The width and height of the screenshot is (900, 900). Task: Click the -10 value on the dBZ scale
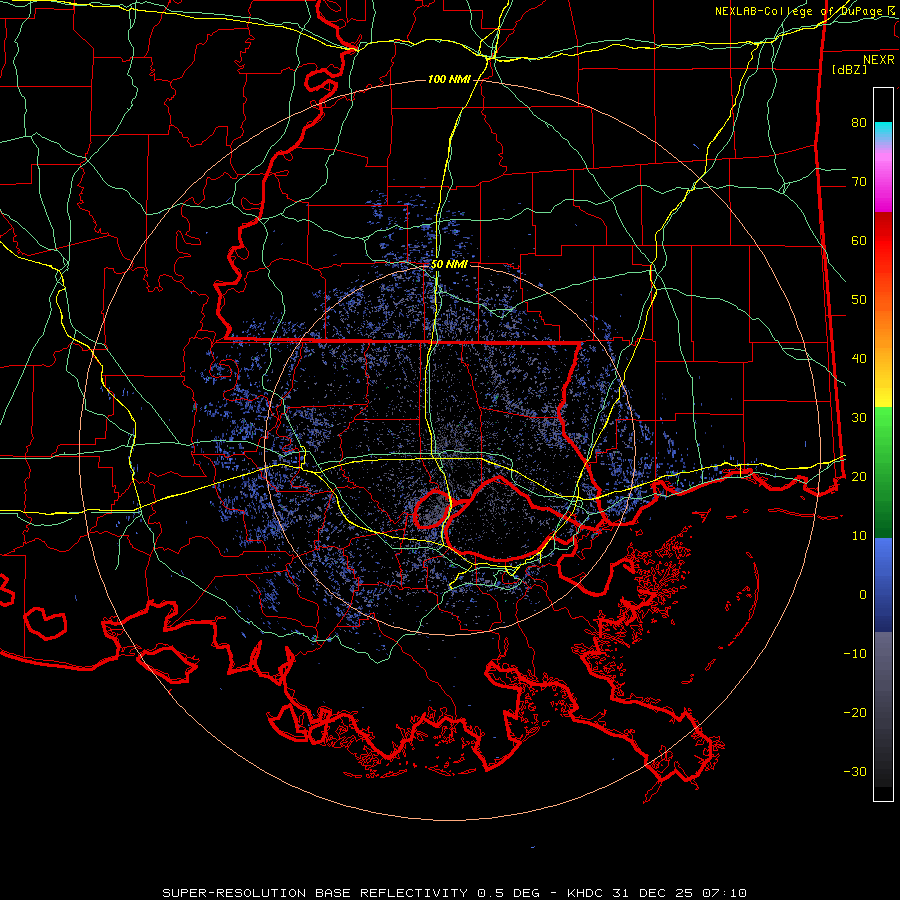855,653
